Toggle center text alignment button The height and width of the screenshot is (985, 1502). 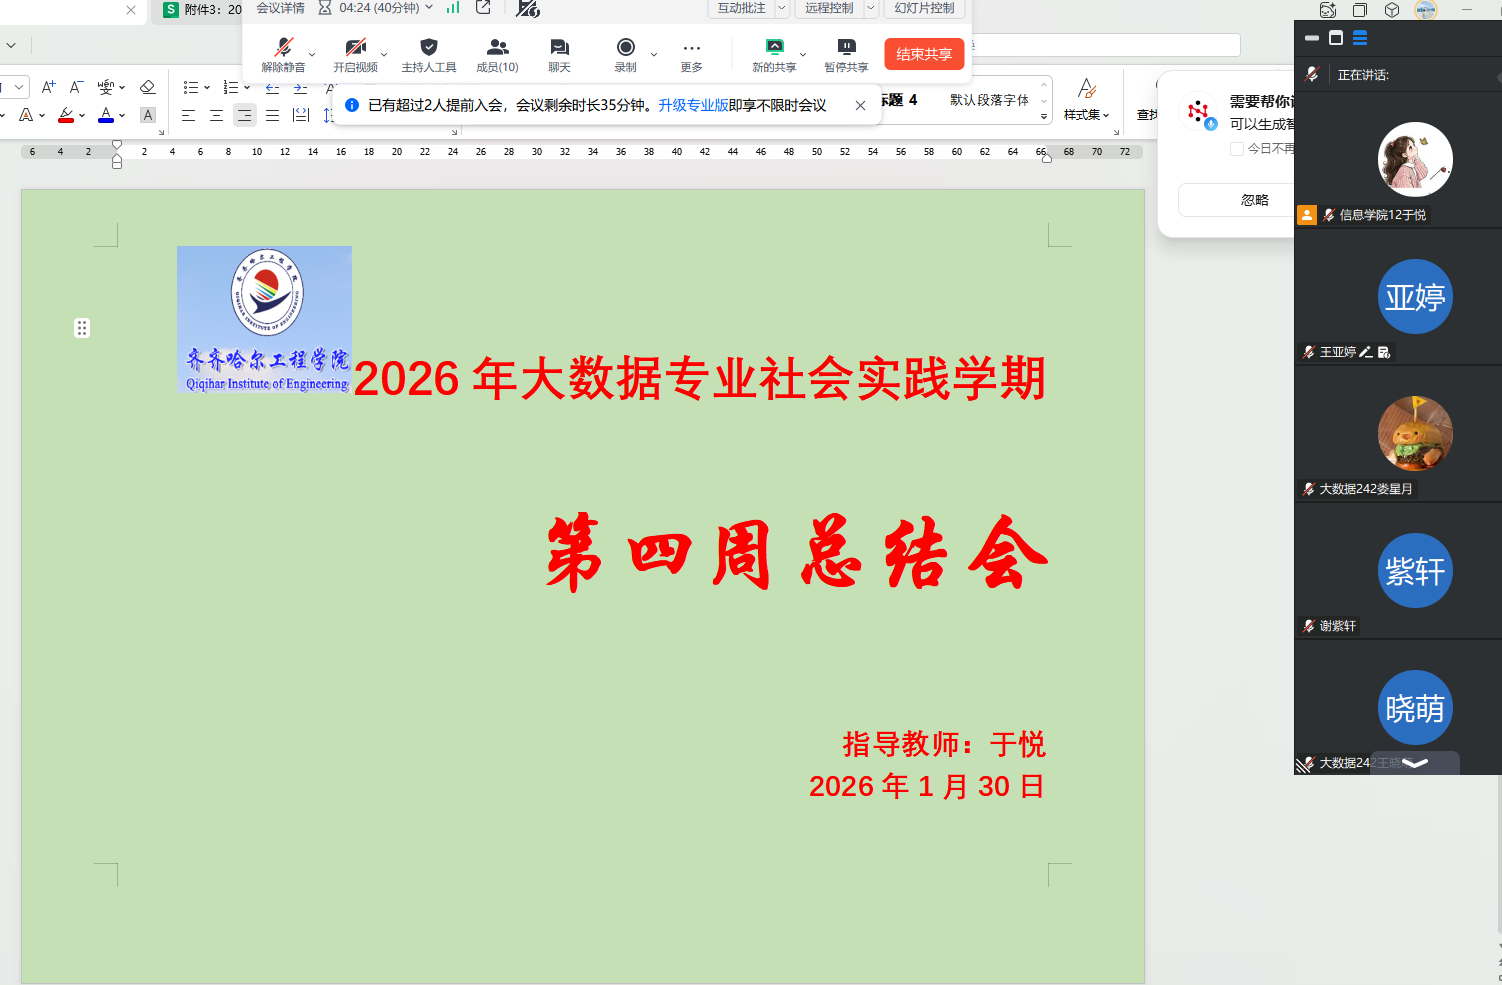click(216, 116)
